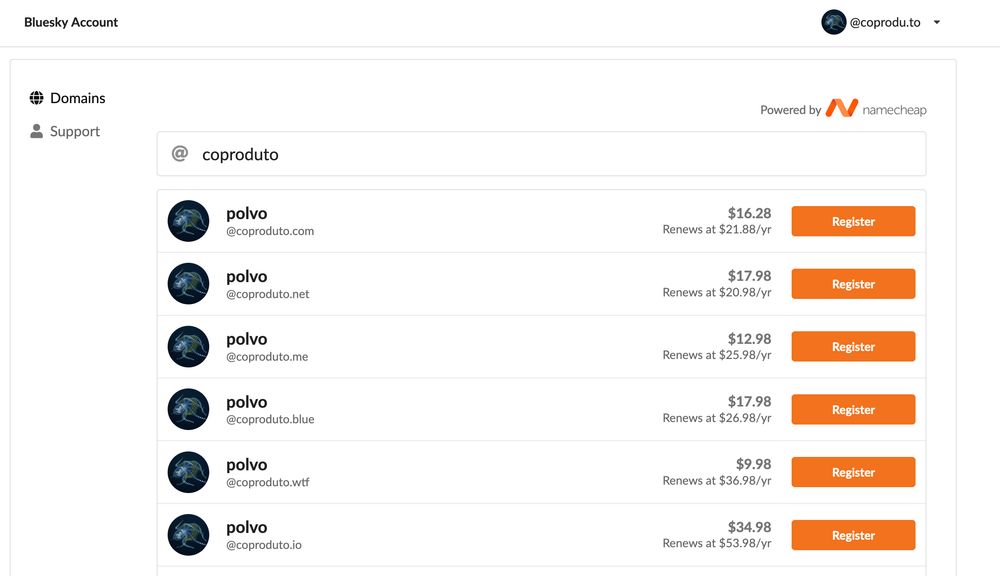Click the avatar for coproduto.me
The height and width of the screenshot is (576, 1000).
188,347
